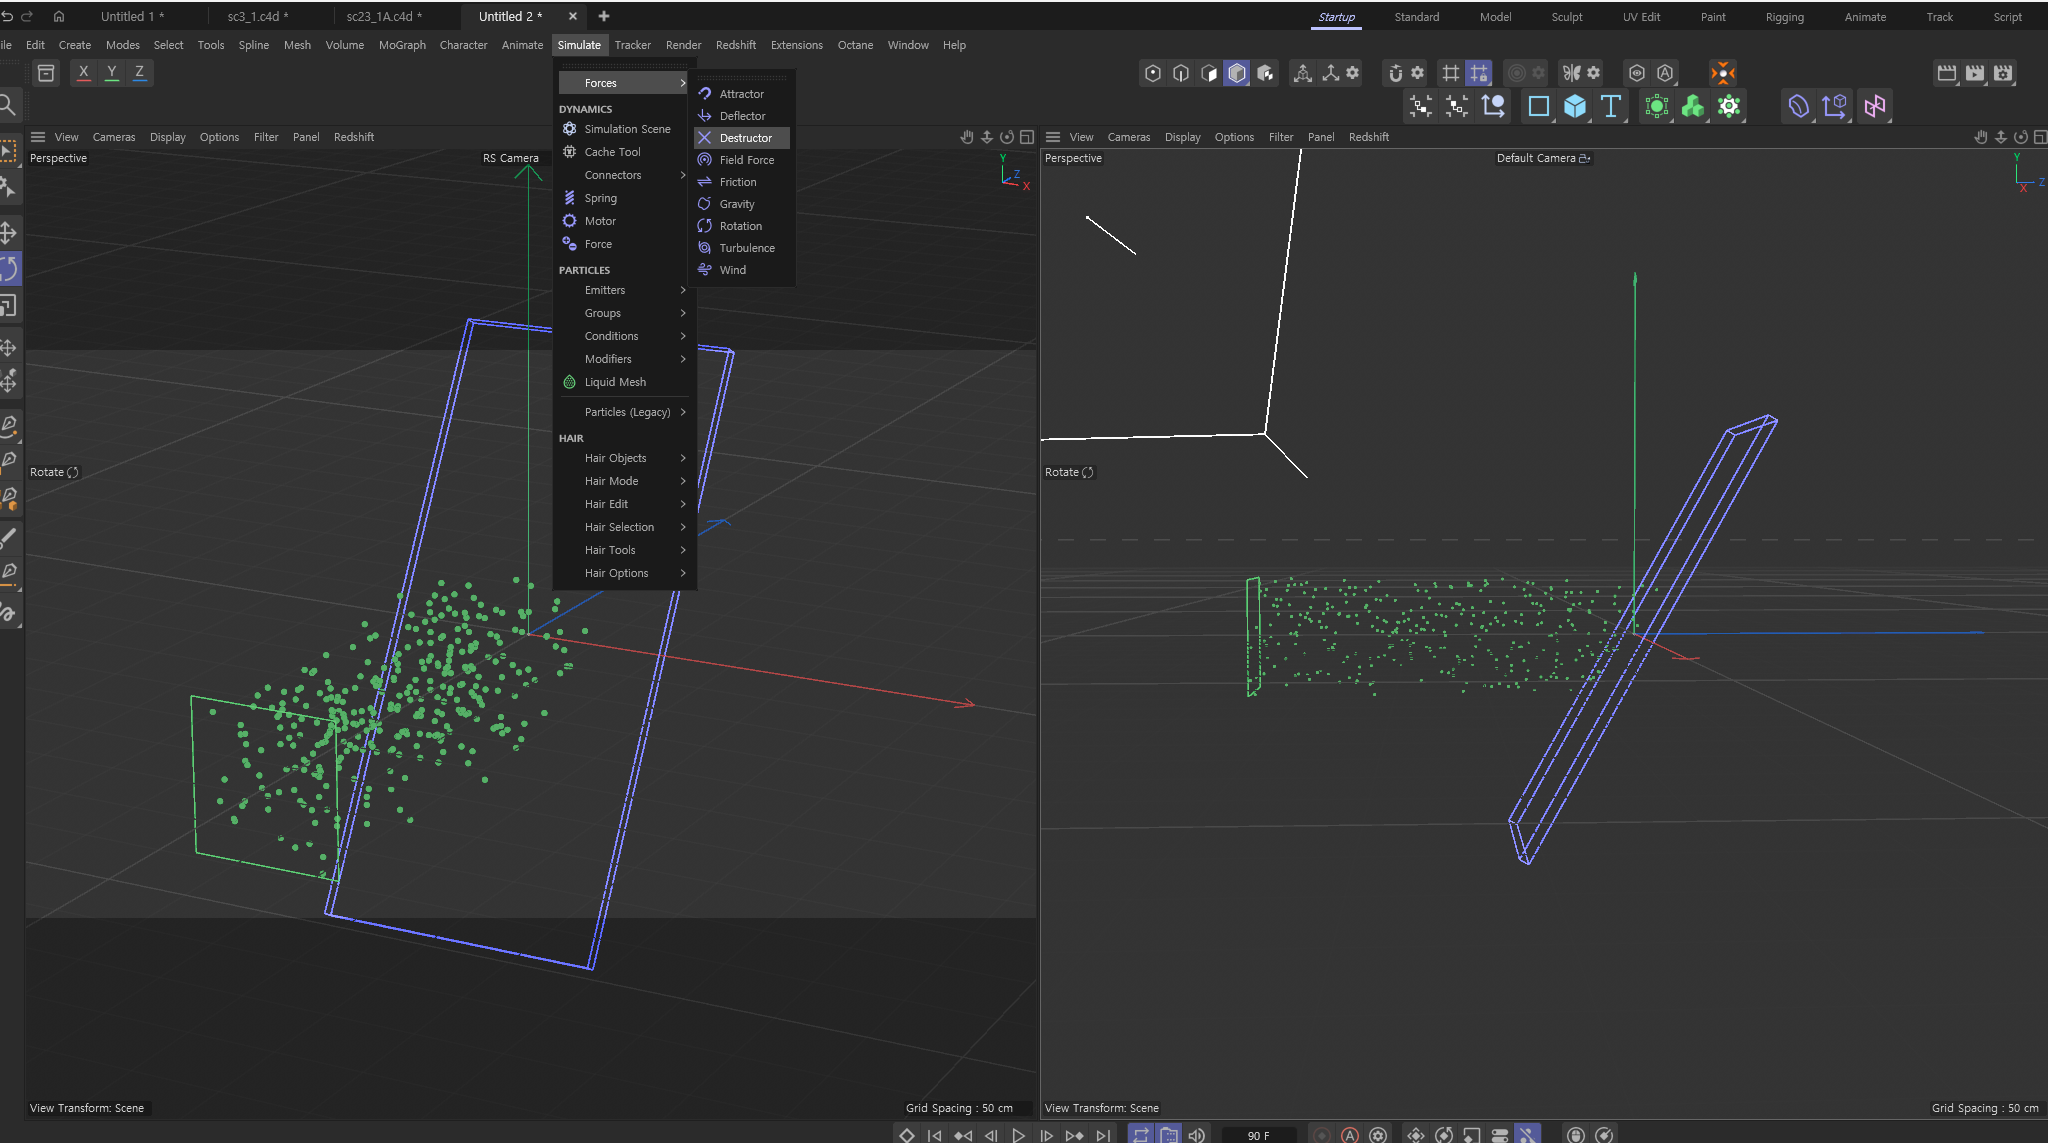Open the MoGraph menu
The width and height of the screenshot is (2048, 1143).
[402, 45]
